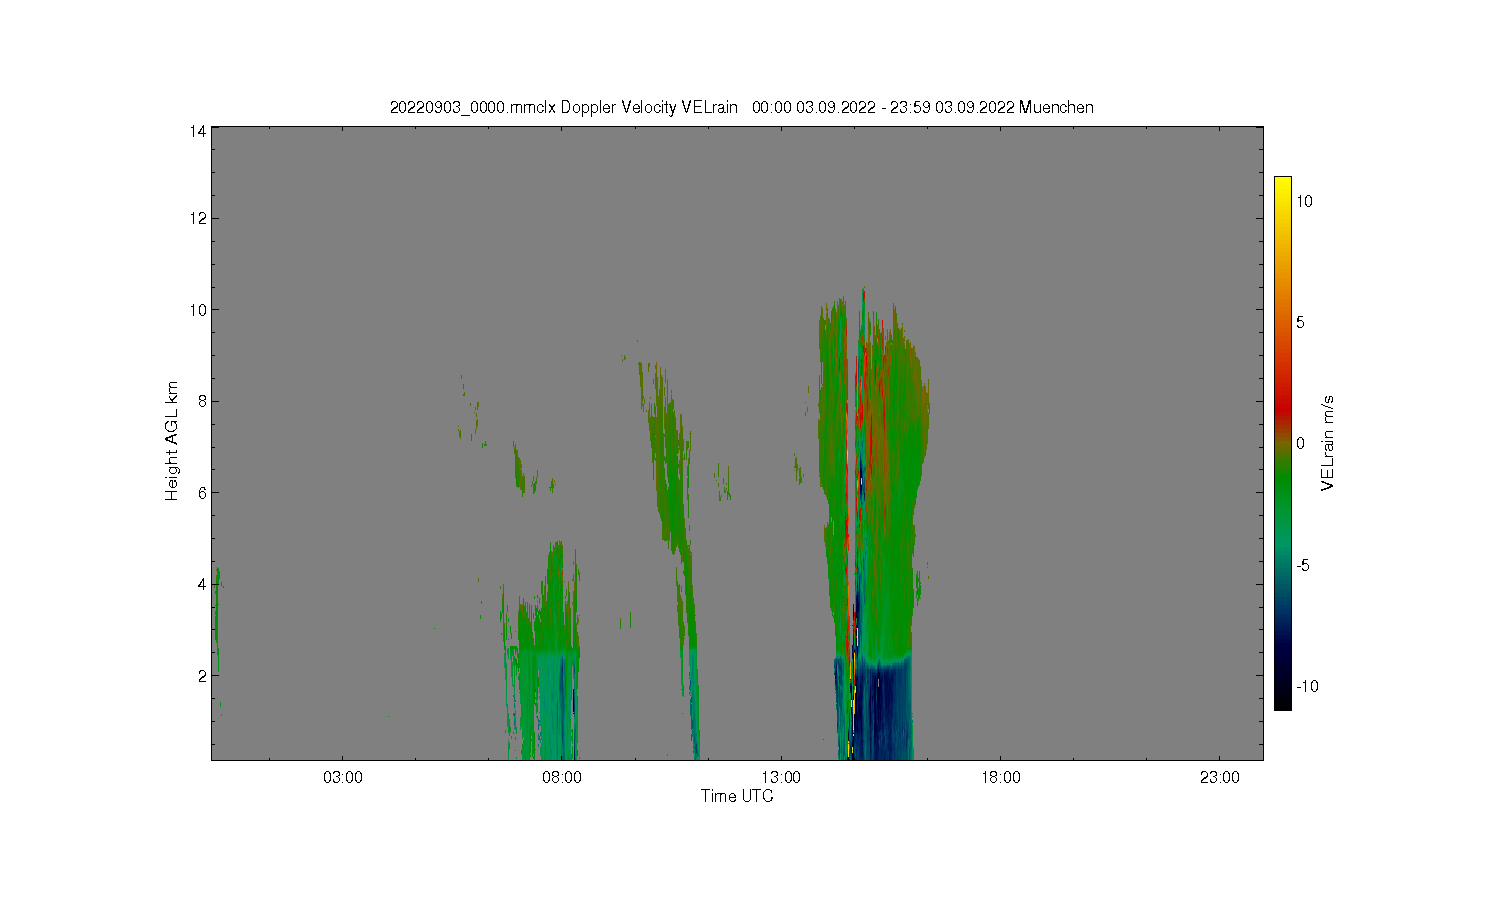Click the colorbar value label 5
The image size is (1500, 900).
[x=1301, y=323]
